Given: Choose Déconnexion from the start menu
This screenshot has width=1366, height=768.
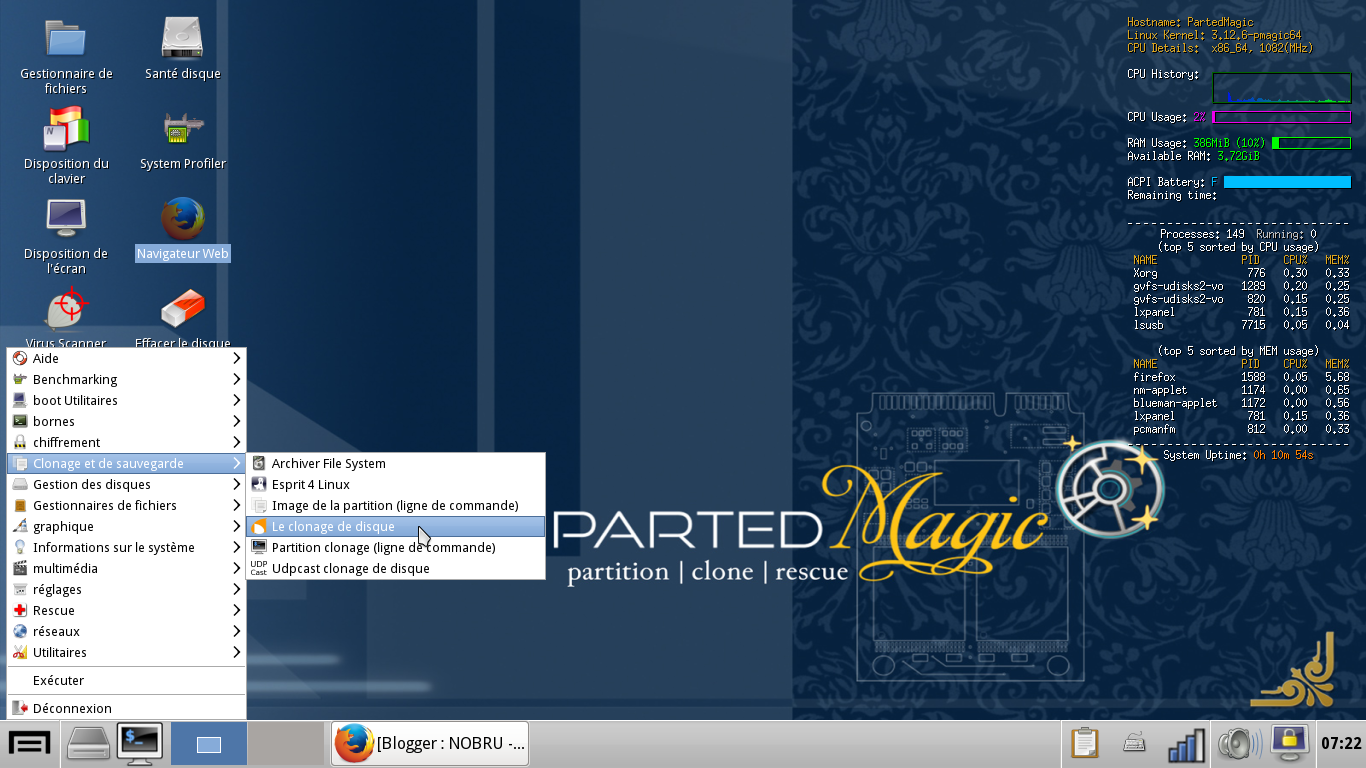Looking at the screenshot, I should 126,708.
